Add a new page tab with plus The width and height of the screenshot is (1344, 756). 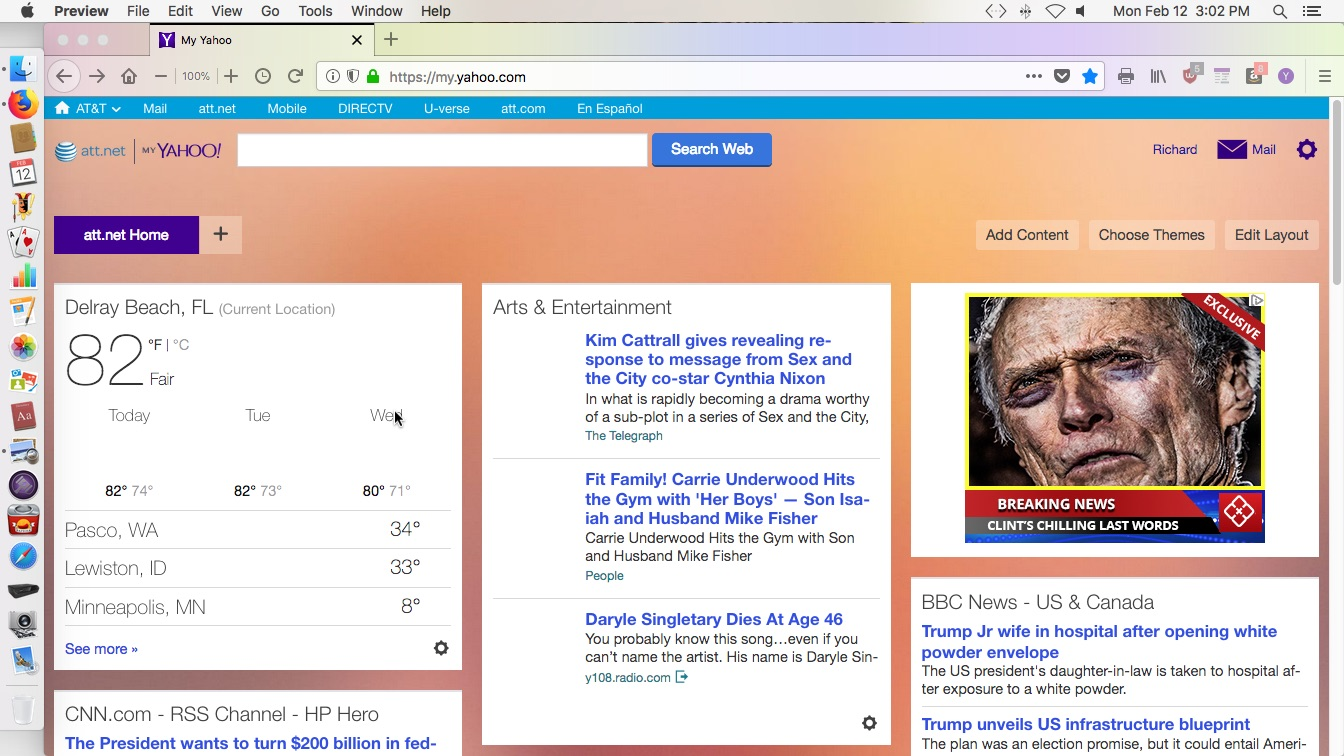point(220,235)
